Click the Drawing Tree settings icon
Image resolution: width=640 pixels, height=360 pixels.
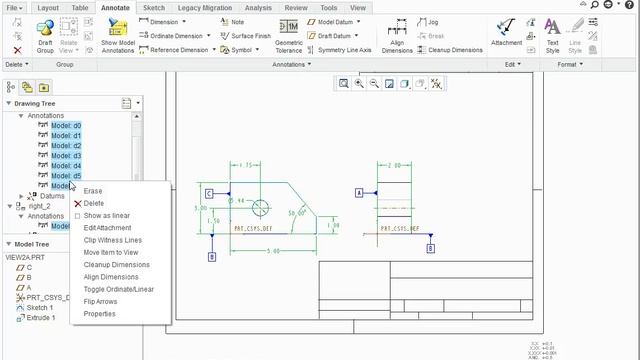127,103
